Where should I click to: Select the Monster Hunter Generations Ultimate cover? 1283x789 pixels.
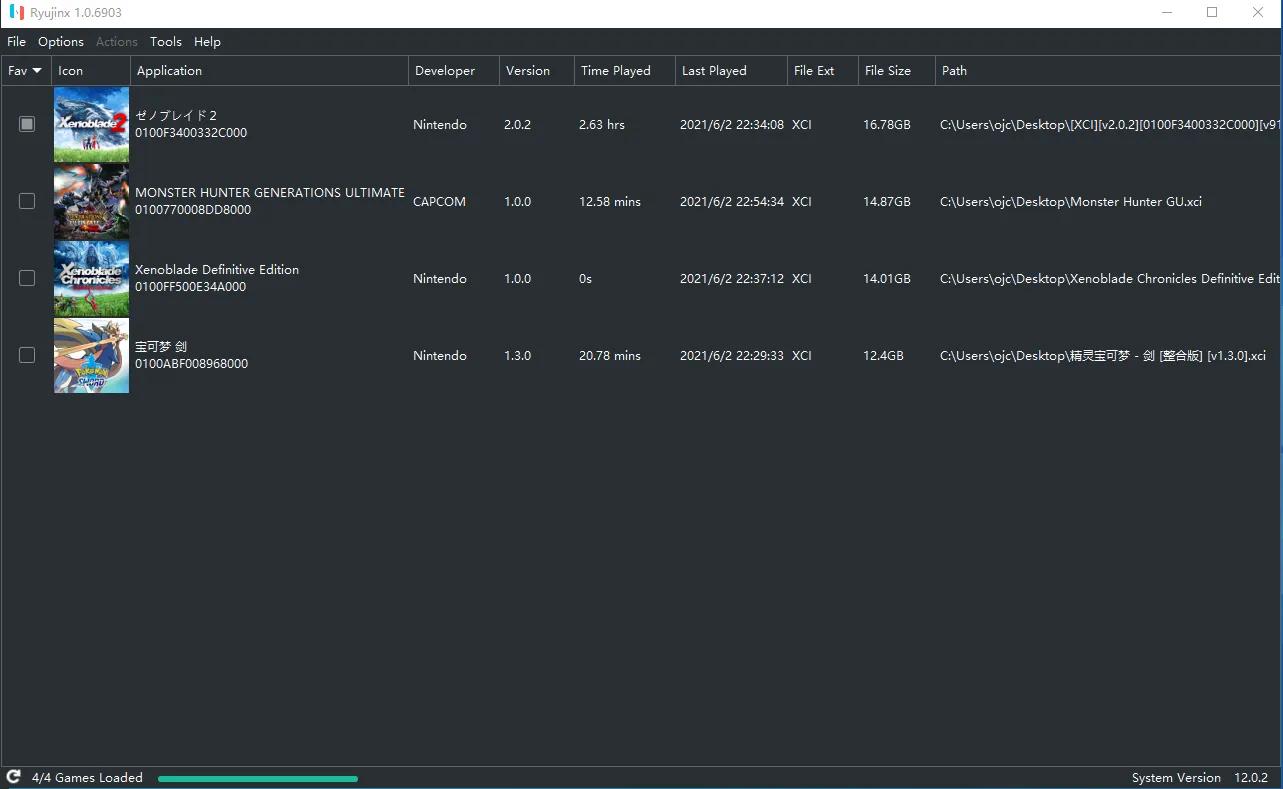[91, 202]
